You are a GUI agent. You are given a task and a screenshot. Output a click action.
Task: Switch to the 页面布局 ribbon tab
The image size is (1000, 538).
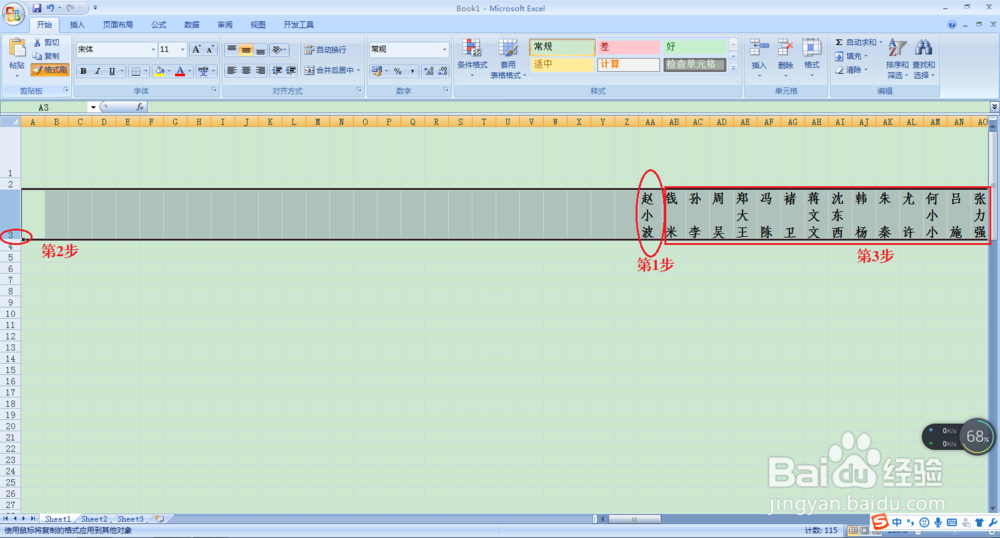point(118,25)
